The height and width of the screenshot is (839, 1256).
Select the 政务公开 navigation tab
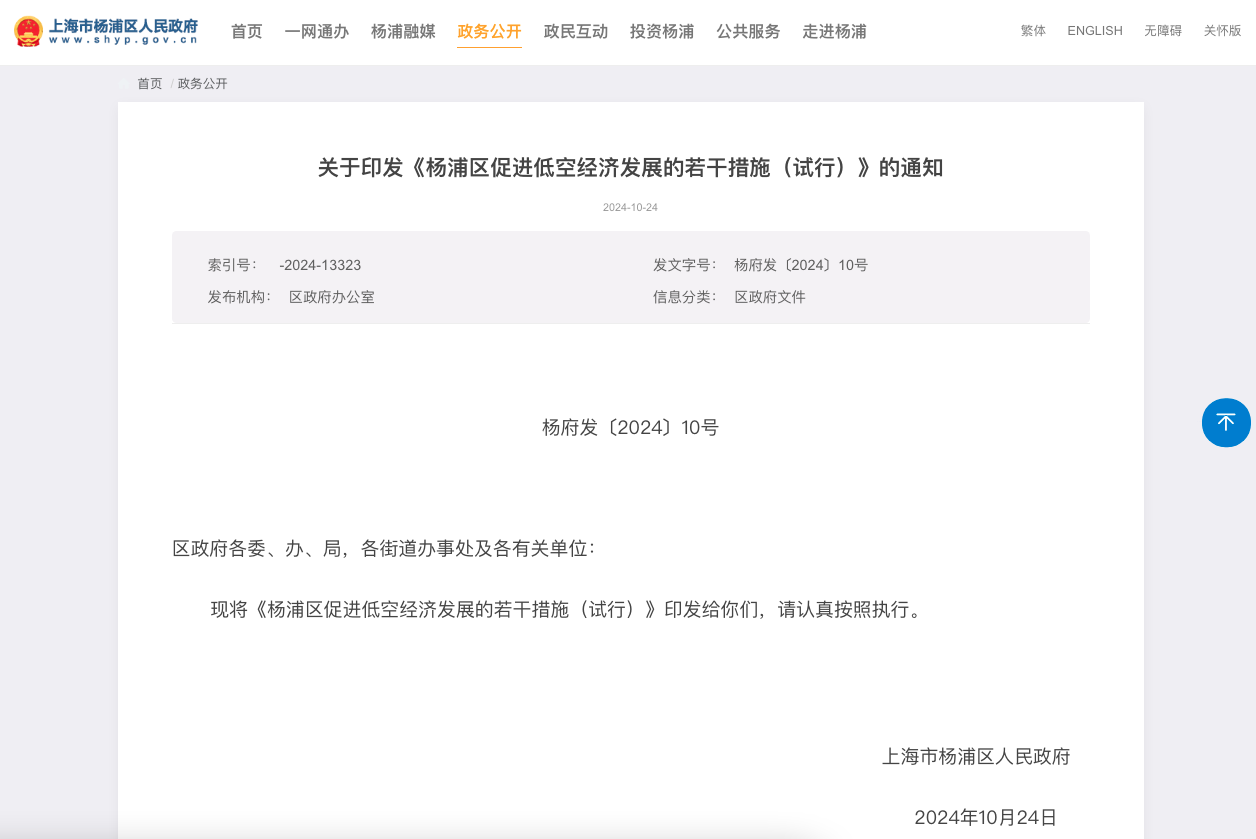pos(489,32)
